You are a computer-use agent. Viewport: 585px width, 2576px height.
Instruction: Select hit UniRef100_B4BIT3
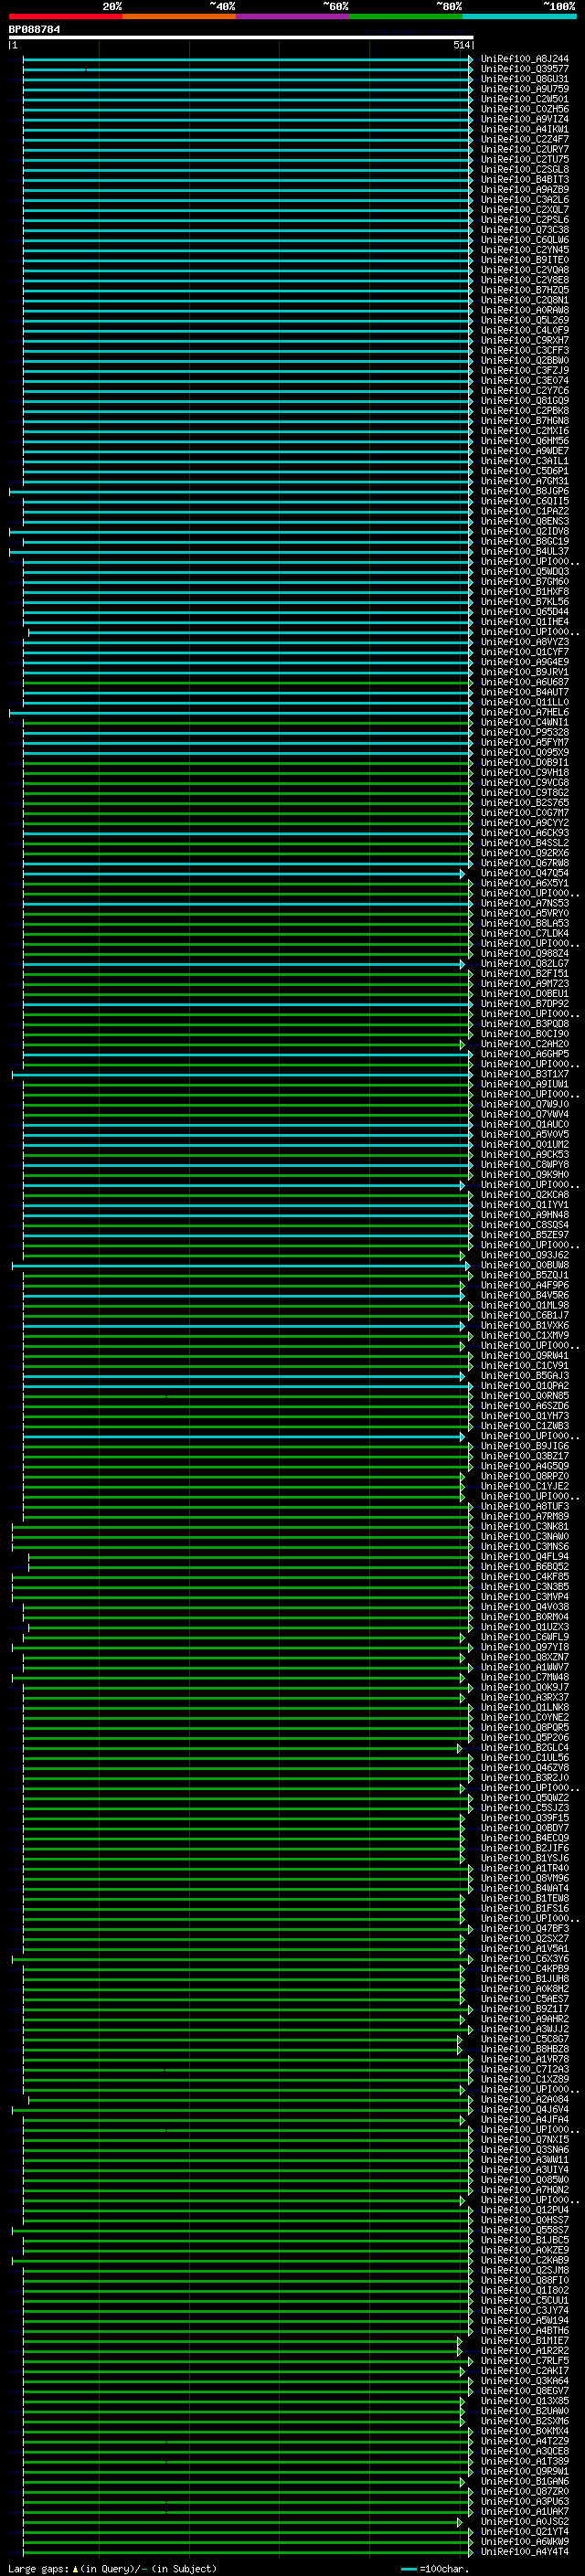coord(525,180)
